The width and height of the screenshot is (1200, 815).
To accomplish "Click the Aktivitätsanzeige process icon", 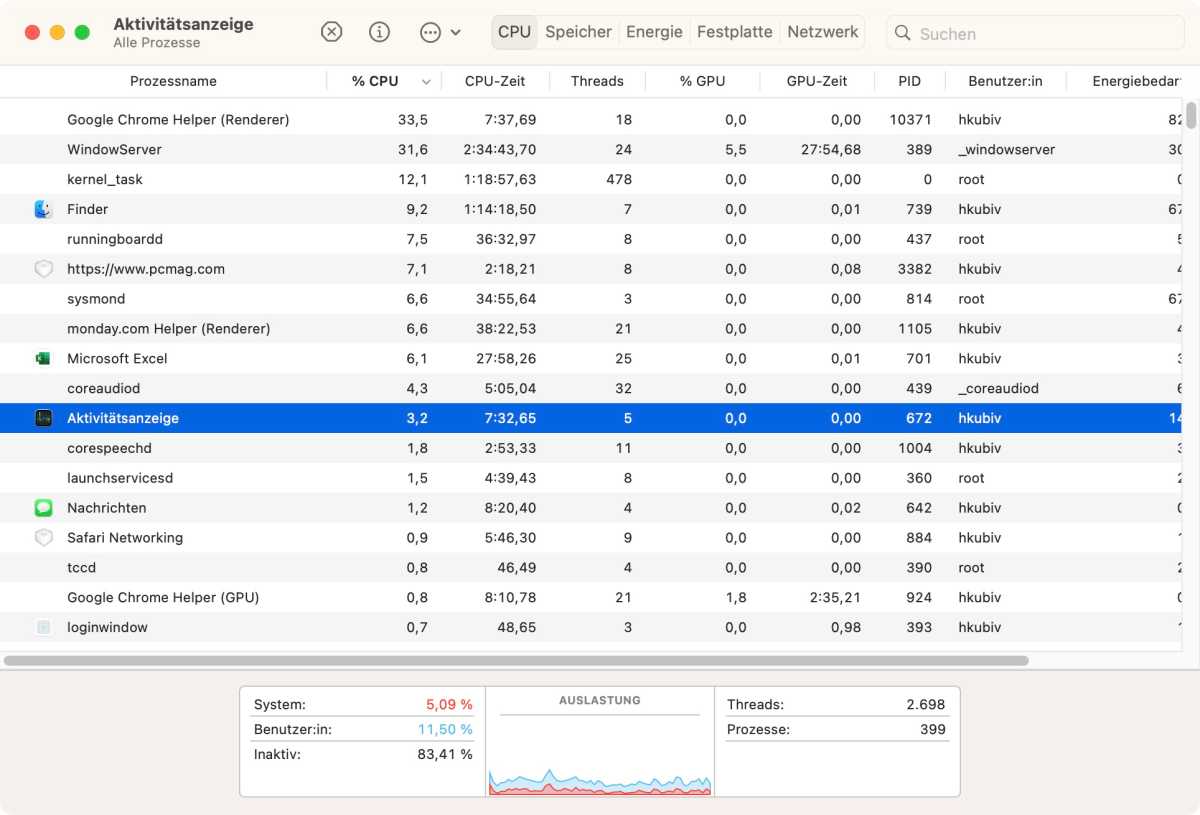I will pos(43,418).
